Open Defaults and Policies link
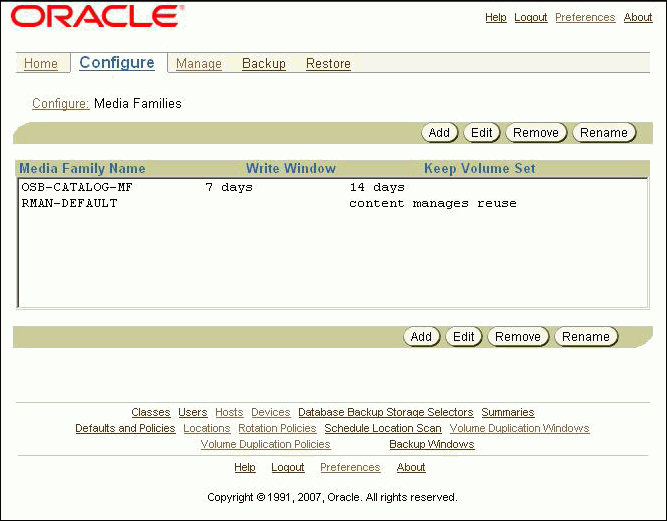 click(x=125, y=428)
